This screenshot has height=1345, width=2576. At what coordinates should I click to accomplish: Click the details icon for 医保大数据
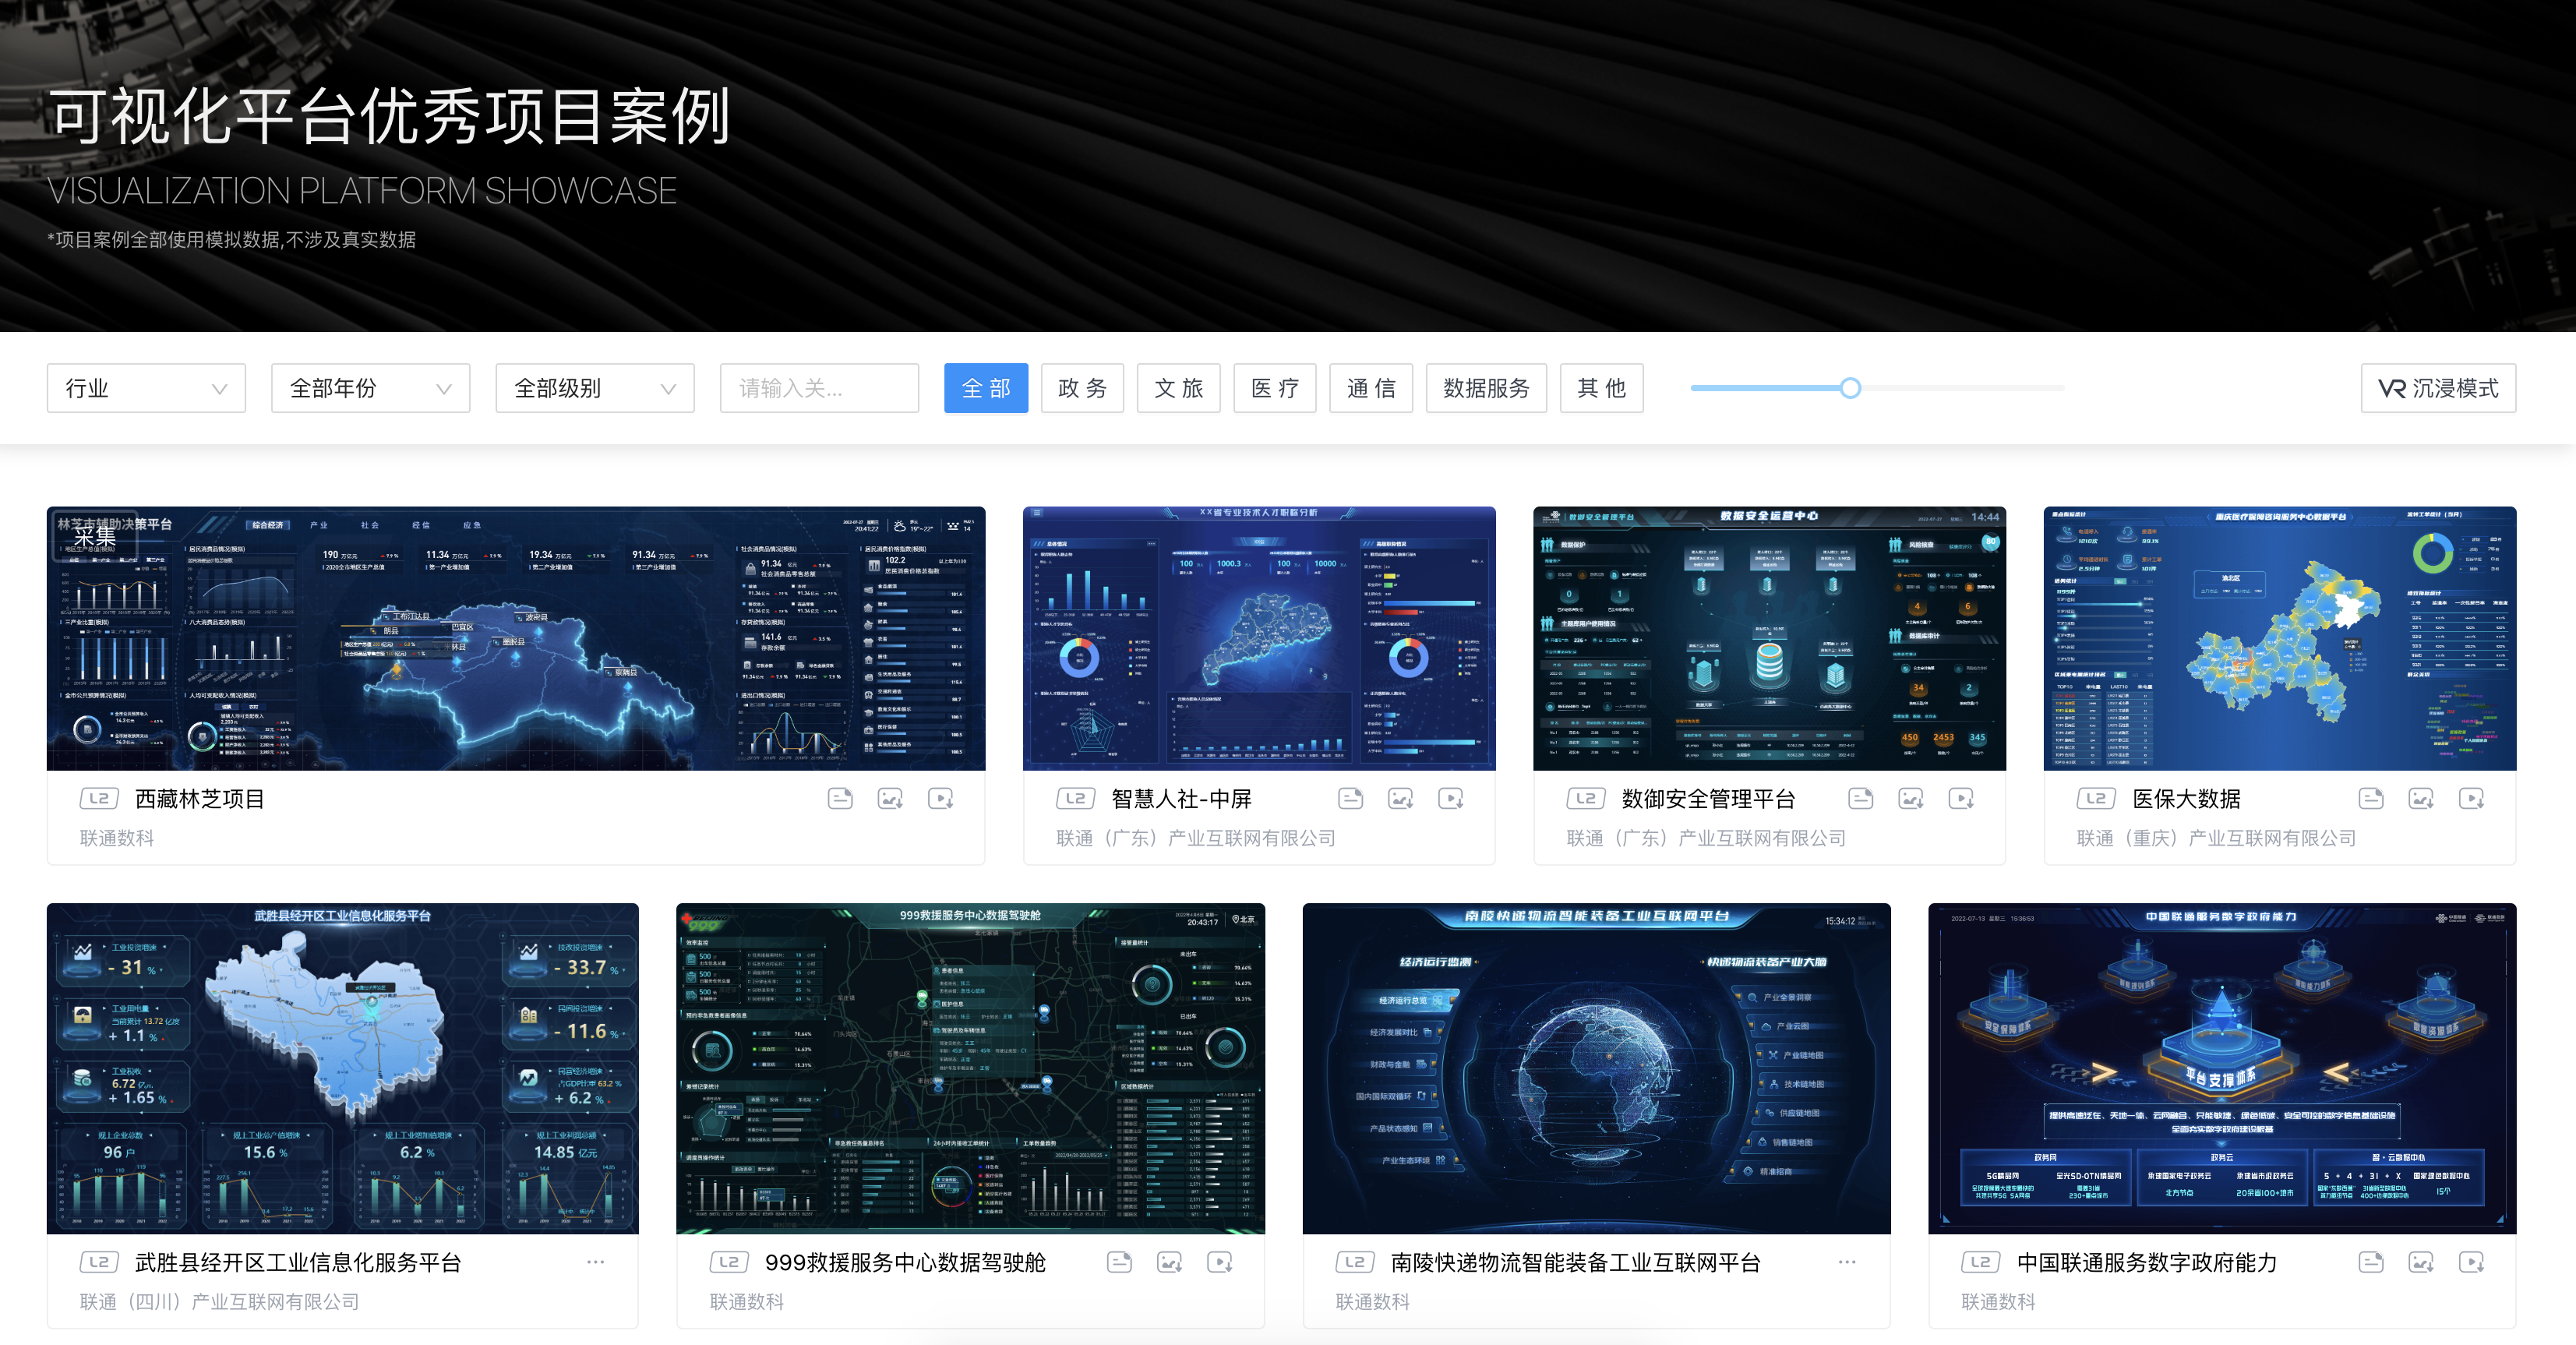coord(2370,798)
